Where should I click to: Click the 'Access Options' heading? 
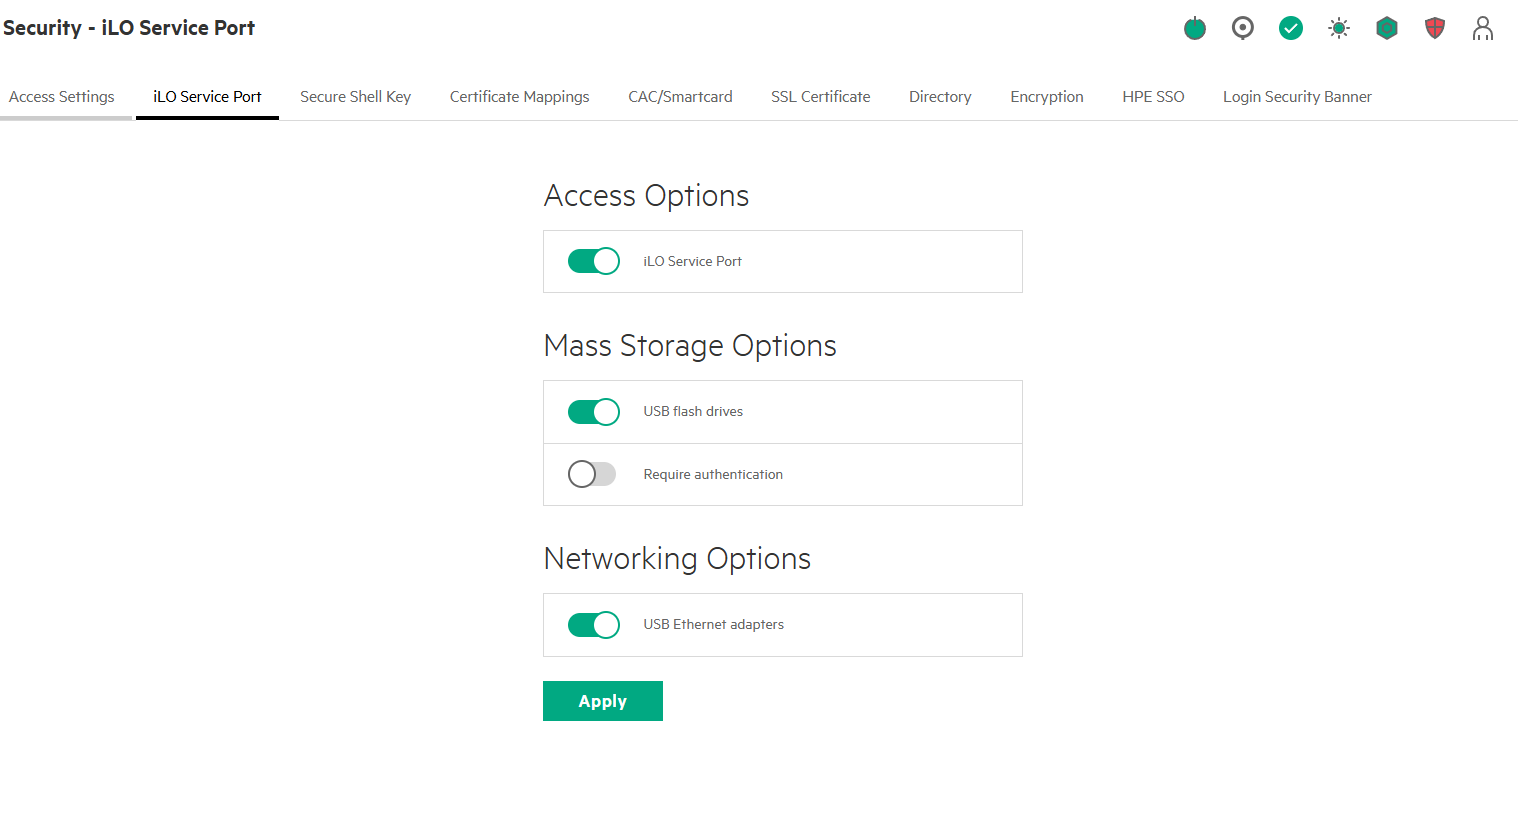tap(646, 196)
